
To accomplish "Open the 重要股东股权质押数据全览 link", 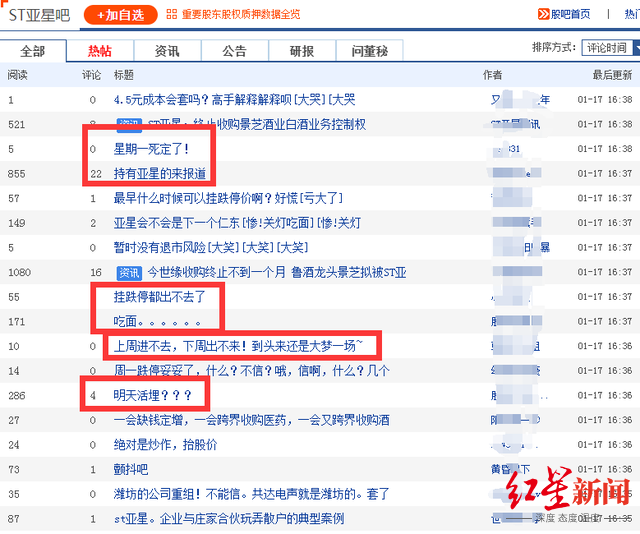I will tap(241, 14).
